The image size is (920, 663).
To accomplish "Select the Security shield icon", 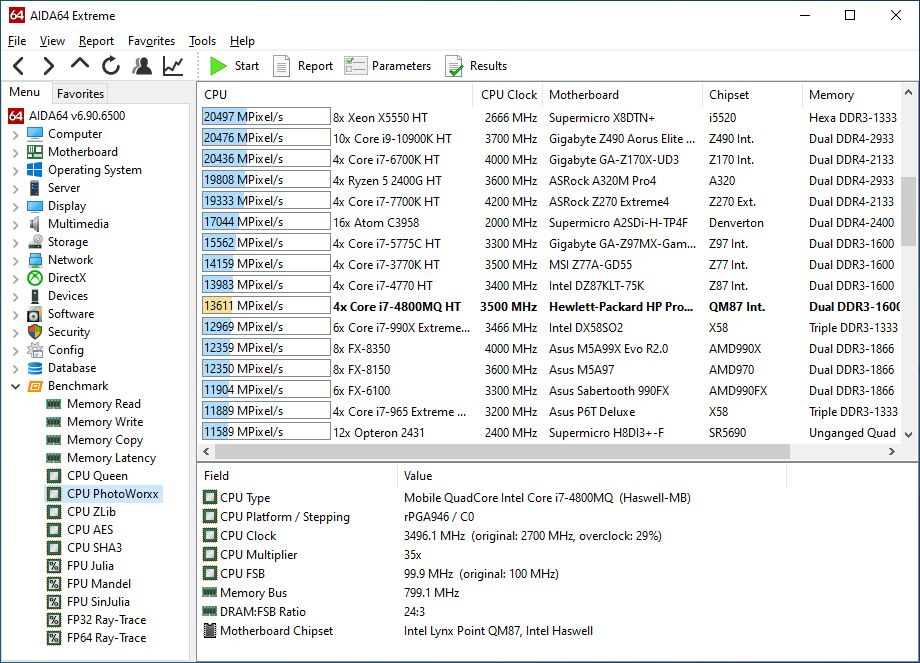I will click(35, 332).
